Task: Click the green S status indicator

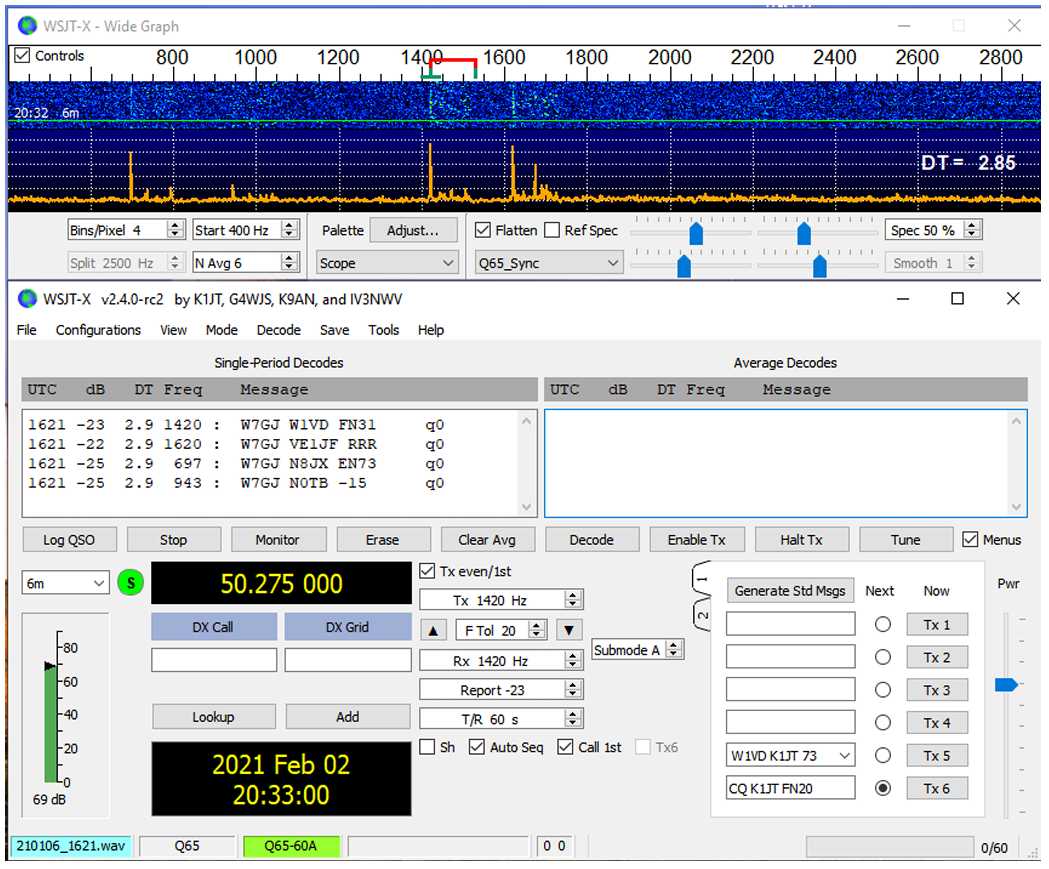Action: (x=130, y=583)
